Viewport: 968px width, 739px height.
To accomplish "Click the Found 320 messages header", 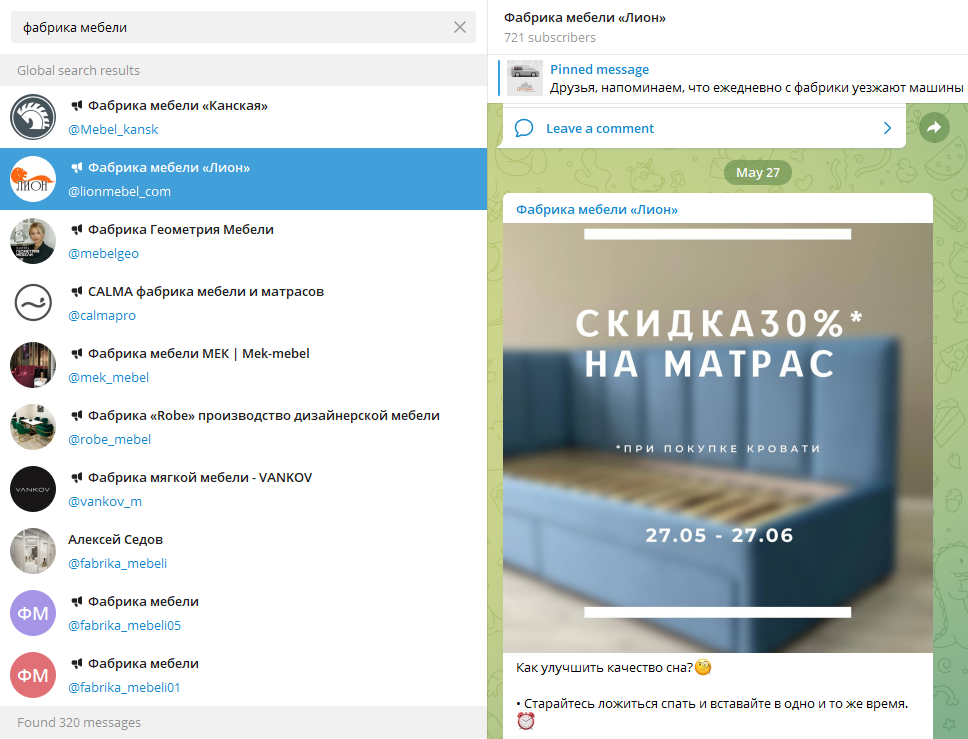I will coord(79,722).
